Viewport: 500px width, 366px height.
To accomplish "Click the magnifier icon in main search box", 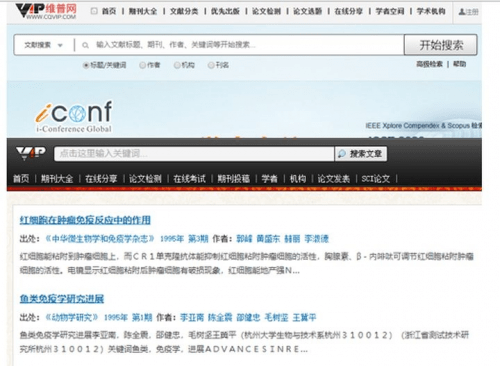I will tap(85, 45).
